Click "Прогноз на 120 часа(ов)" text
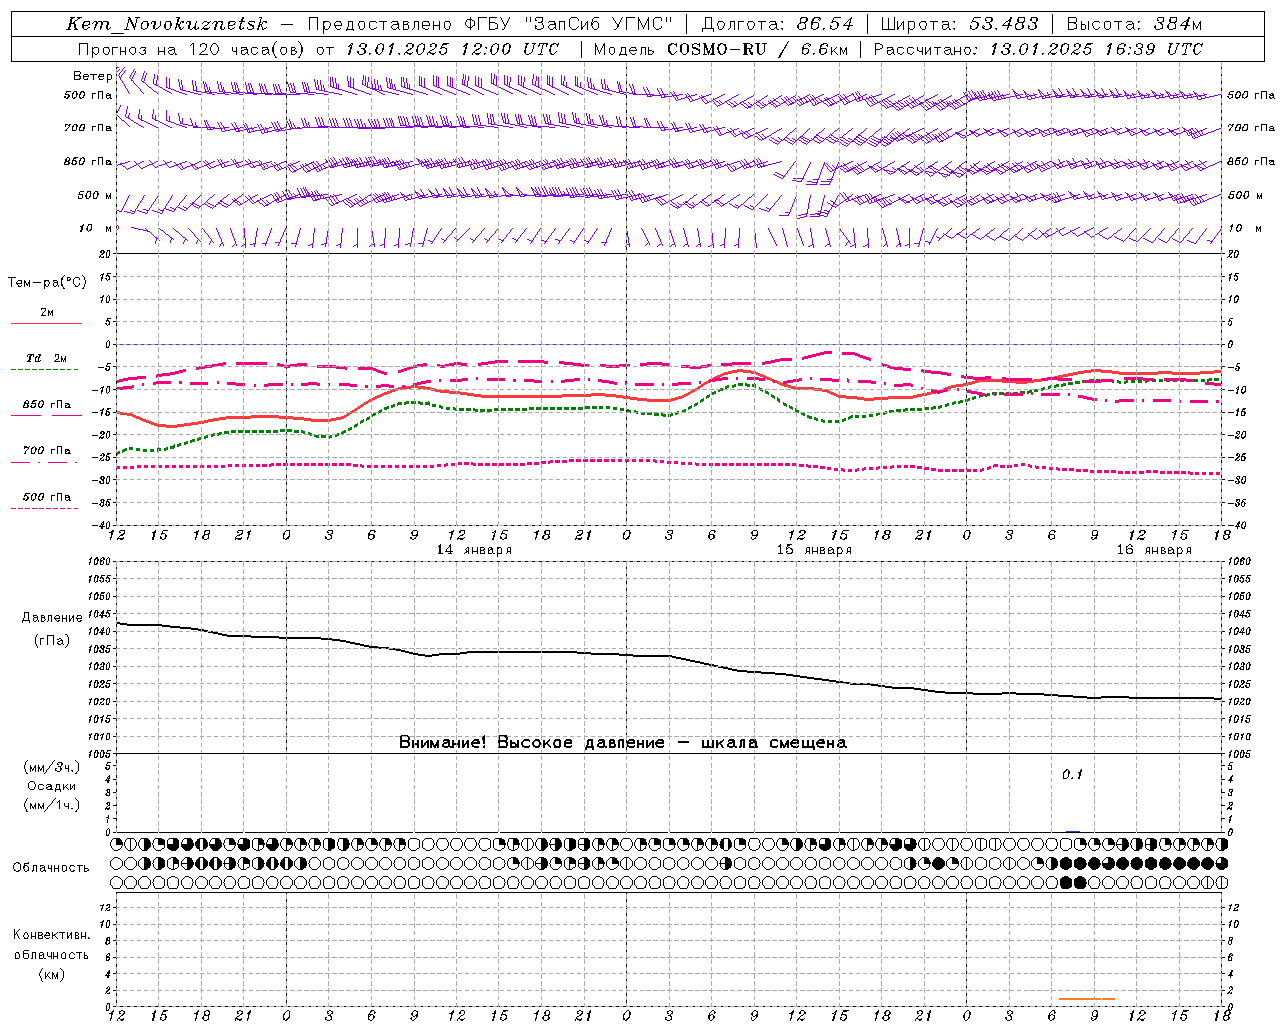The image size is (1280, 1024). point(192,49)
